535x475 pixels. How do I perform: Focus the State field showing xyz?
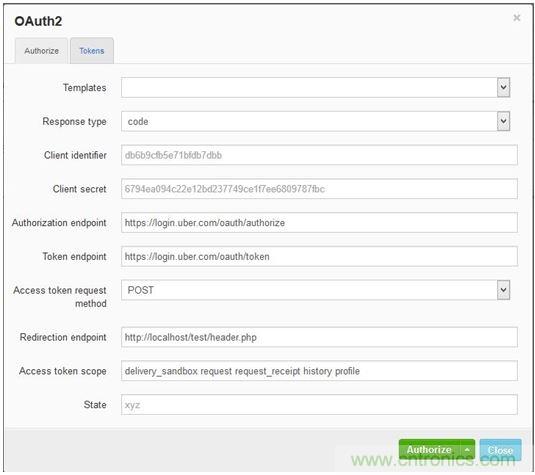tap(319, 405)
